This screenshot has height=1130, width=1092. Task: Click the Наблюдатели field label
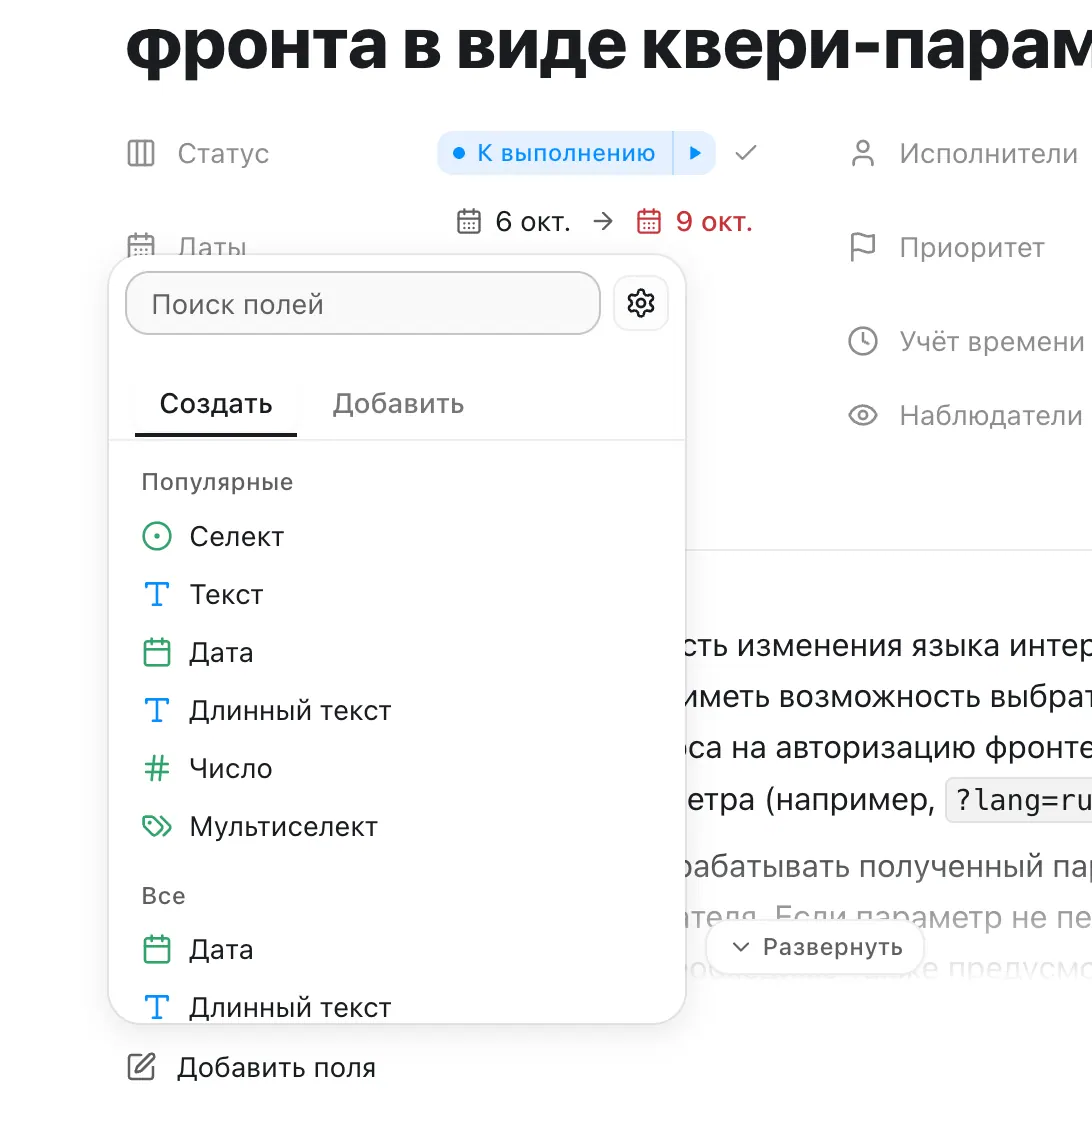coord(990,416)
